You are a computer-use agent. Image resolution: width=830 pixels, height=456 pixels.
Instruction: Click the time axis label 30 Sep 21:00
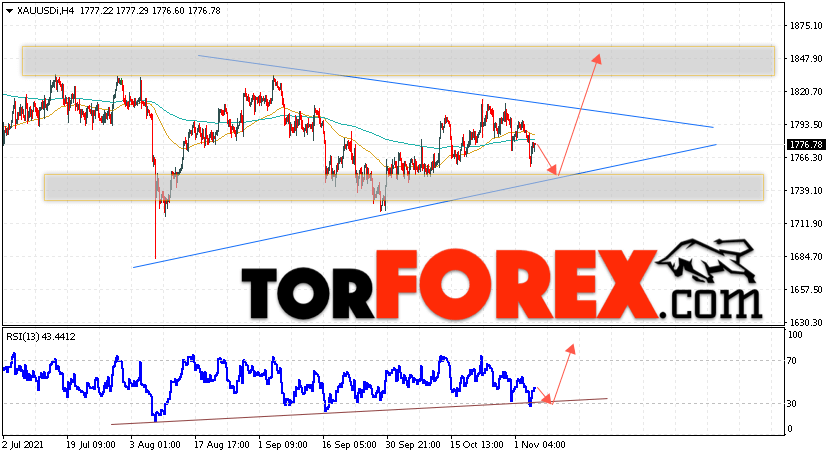click(x=413, y=444)
